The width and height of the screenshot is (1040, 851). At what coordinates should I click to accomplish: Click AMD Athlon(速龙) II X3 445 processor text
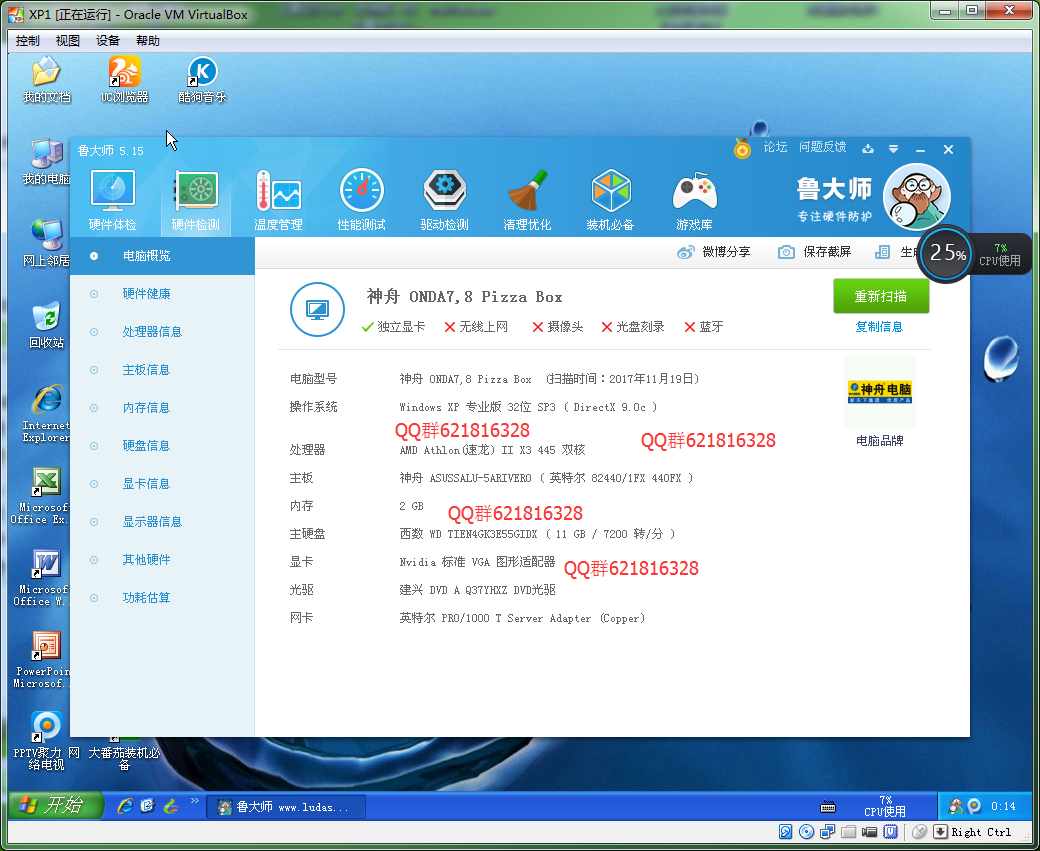492,450
